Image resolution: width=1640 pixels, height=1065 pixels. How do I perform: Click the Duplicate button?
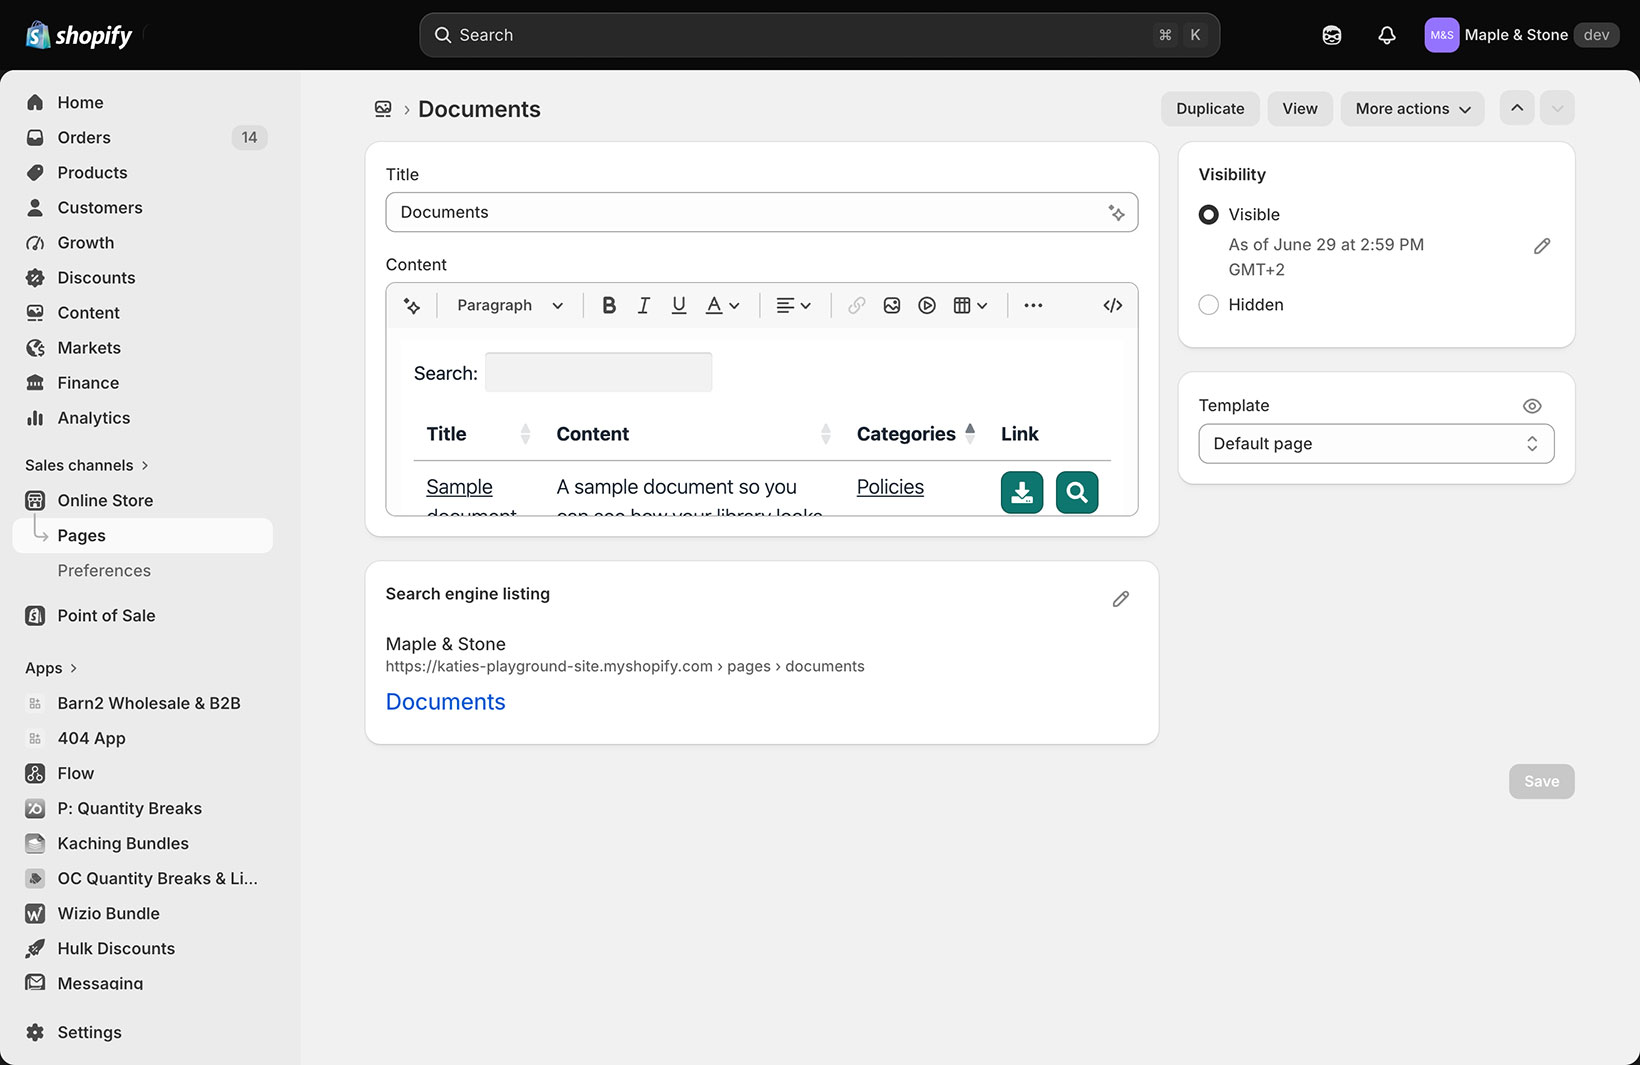1210,108
